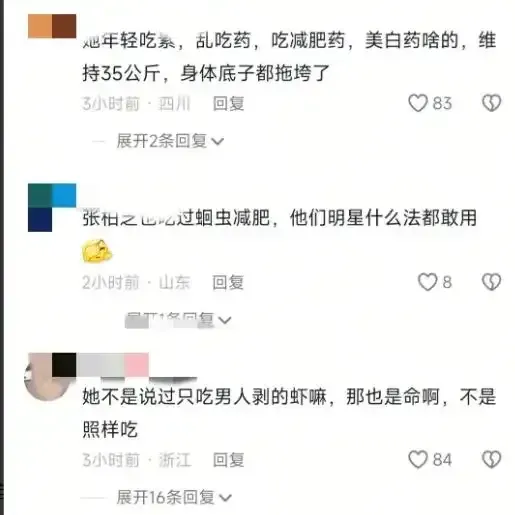The image size is (515, 515).
Task: Dislike the Sichuan user's comment
Action: (x=491, y=103)
